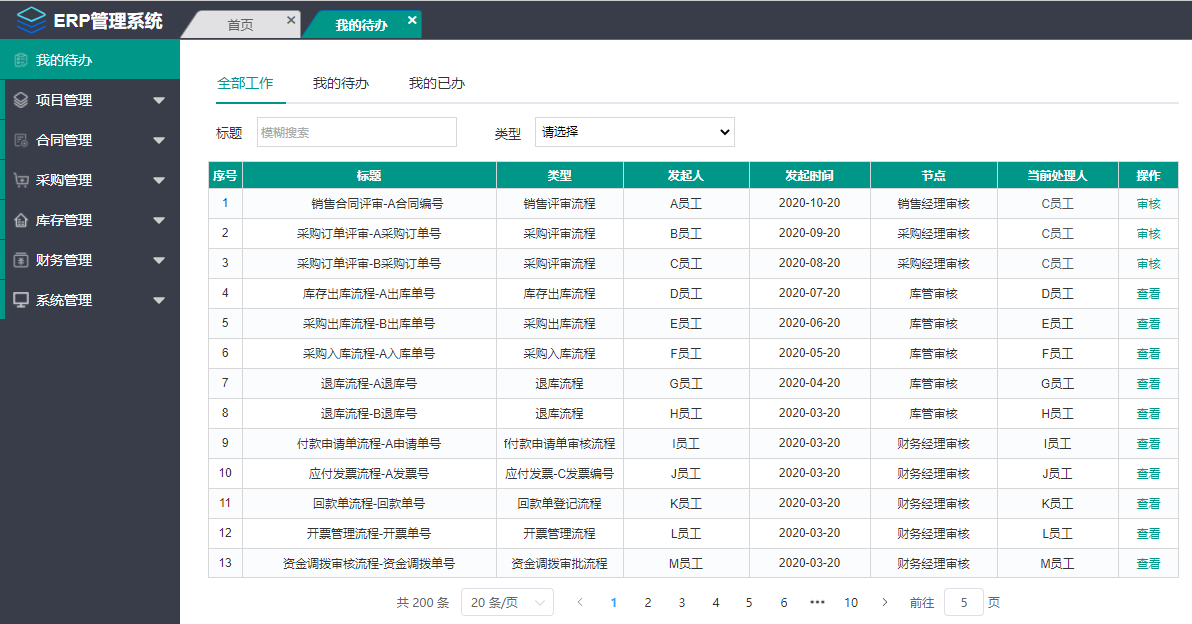This screenshot has height=624, width=1192.
Task: Go to page 10
Action: [x=851, y=603]
